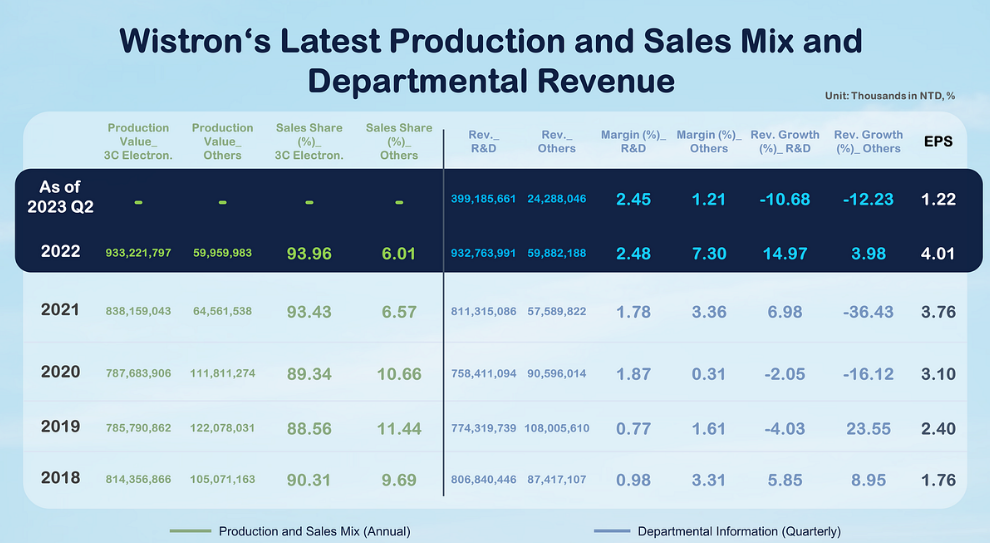The width and height of the screenshot is (990, 543).
Task: Click the 2021 row label
Action: point(60,310)
